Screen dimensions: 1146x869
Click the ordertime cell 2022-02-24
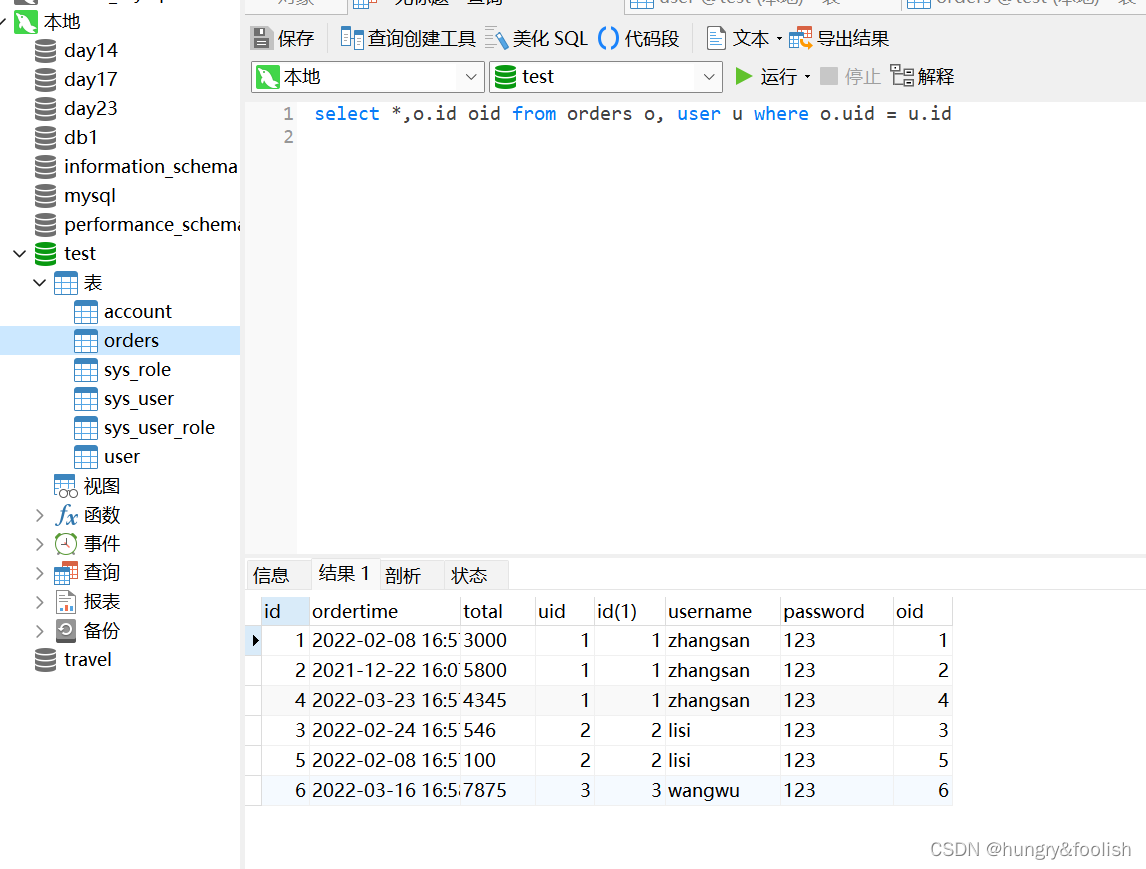384,730
